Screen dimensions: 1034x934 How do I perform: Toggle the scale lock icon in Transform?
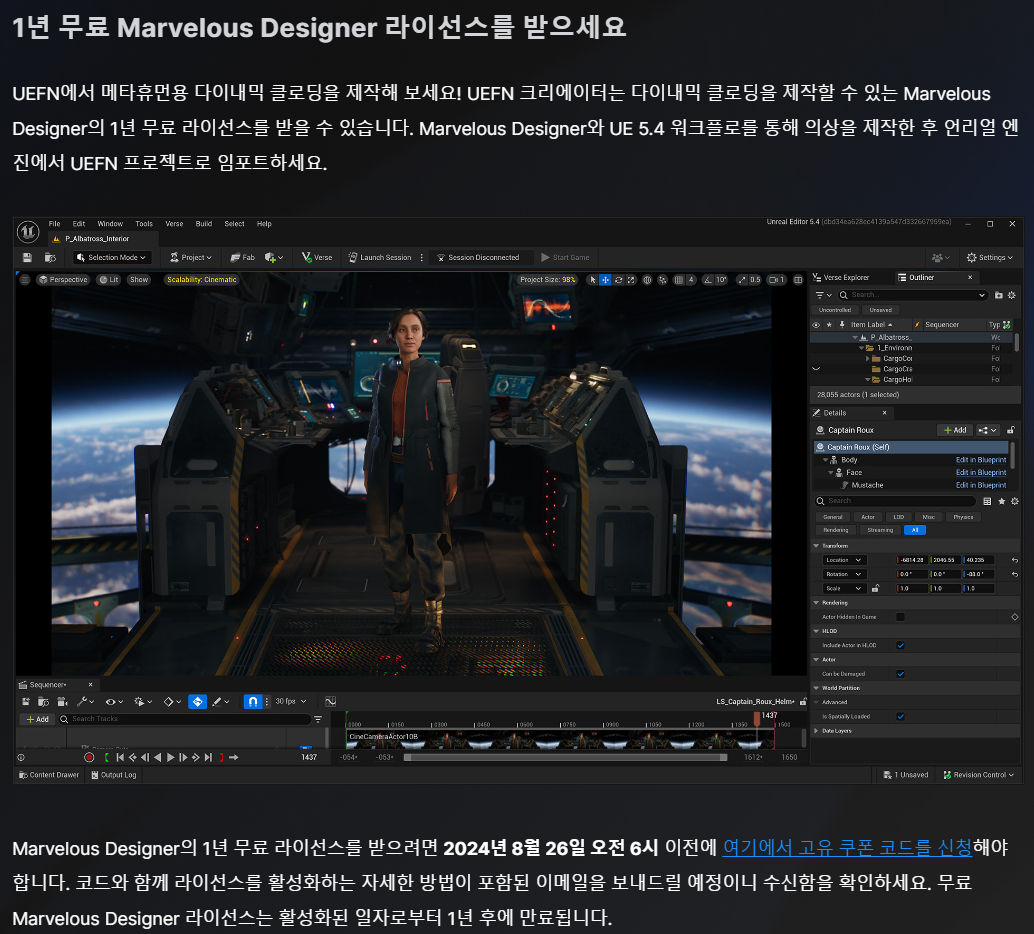click(875, 588)
